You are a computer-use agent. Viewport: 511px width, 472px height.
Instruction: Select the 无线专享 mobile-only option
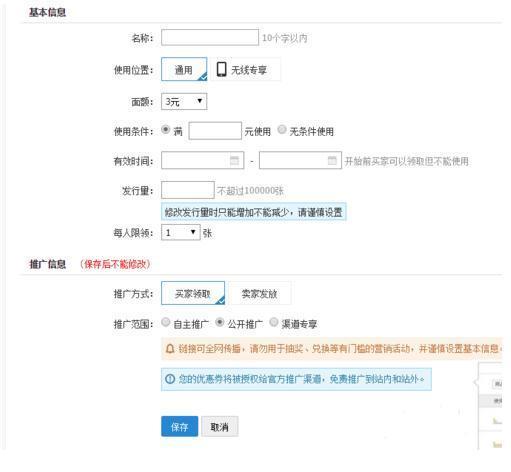[x=245, y=69]
